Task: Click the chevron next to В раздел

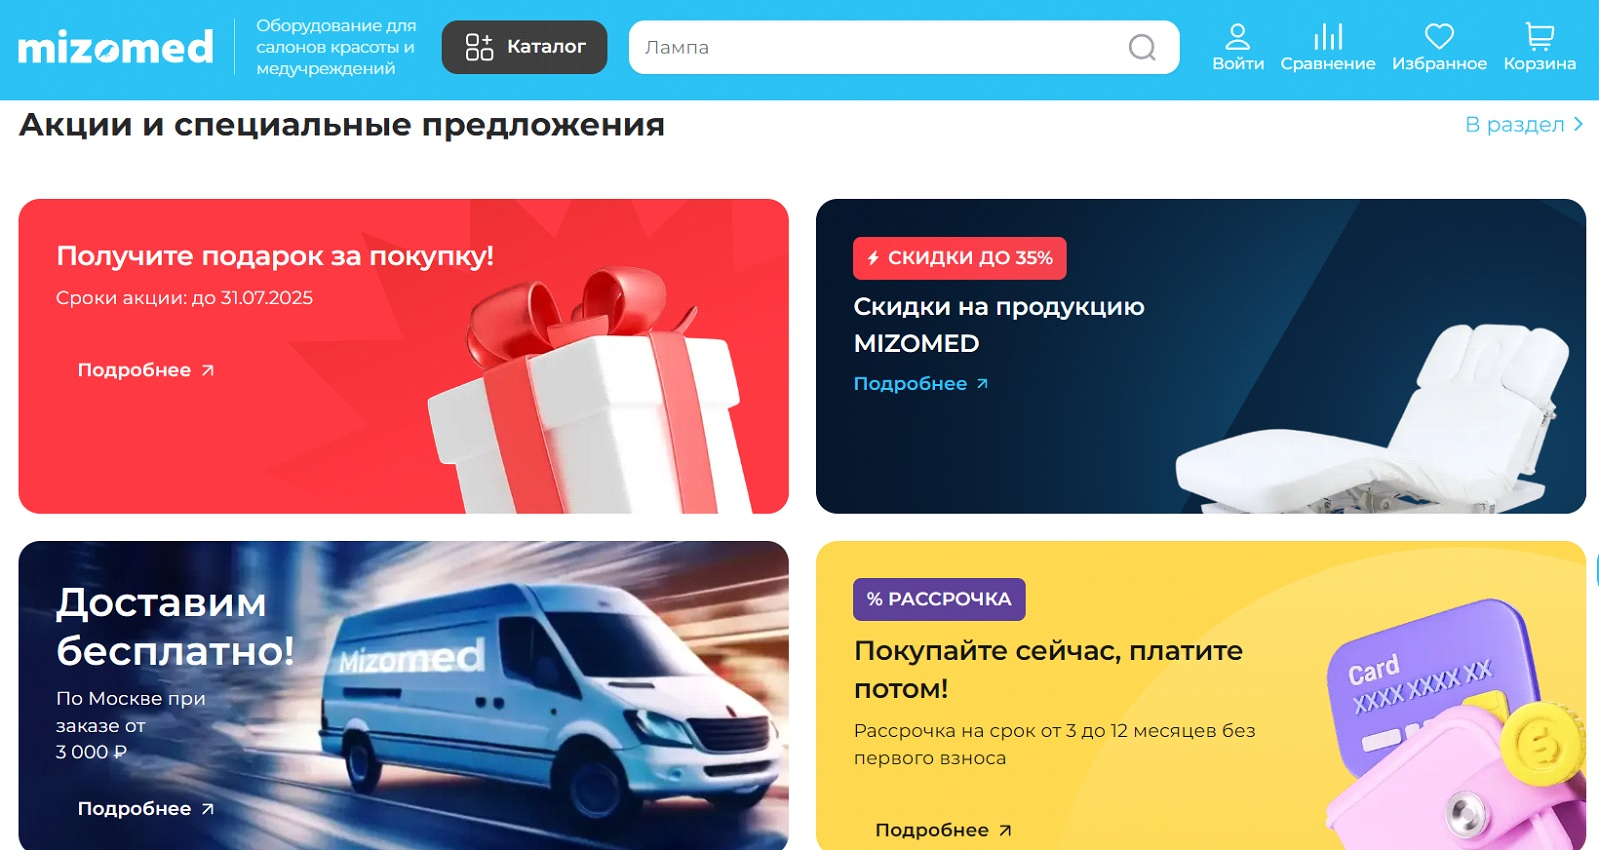Action: click(1578, 124)
